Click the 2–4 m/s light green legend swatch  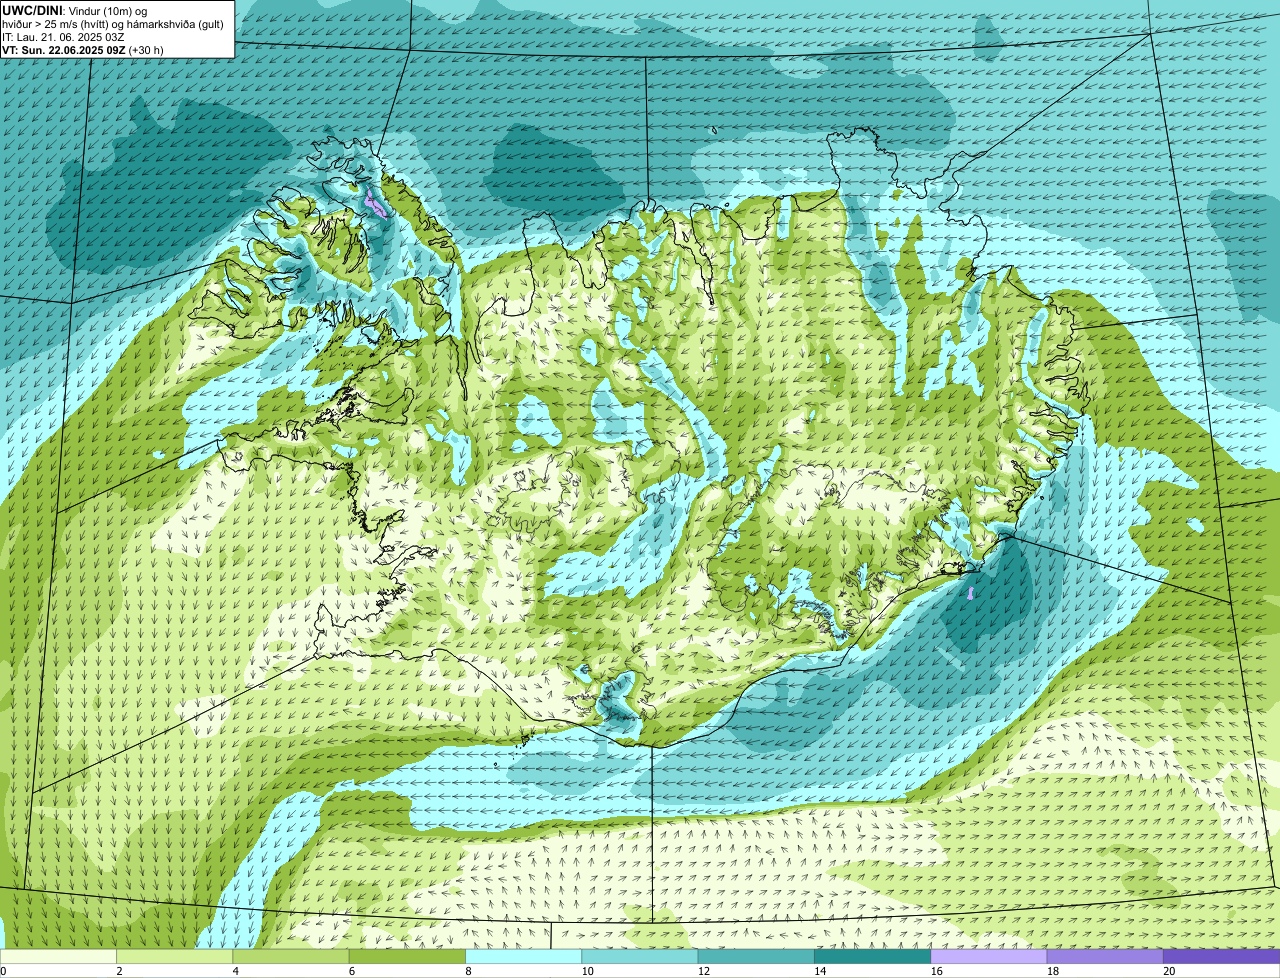tap(174, 956)
